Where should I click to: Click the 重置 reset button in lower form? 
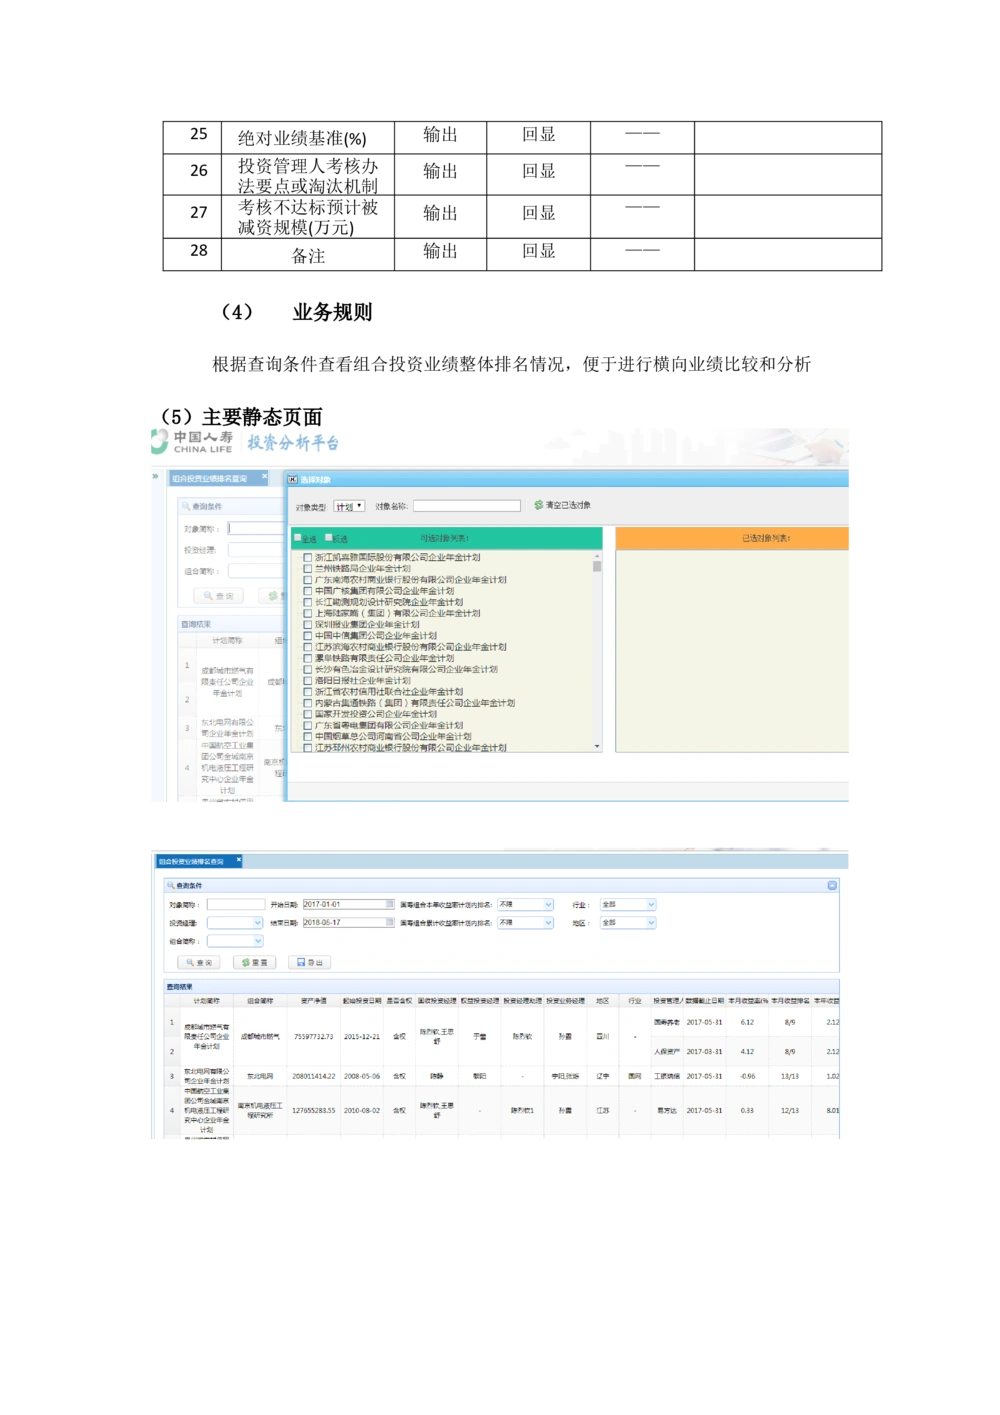tap(254, 962)
